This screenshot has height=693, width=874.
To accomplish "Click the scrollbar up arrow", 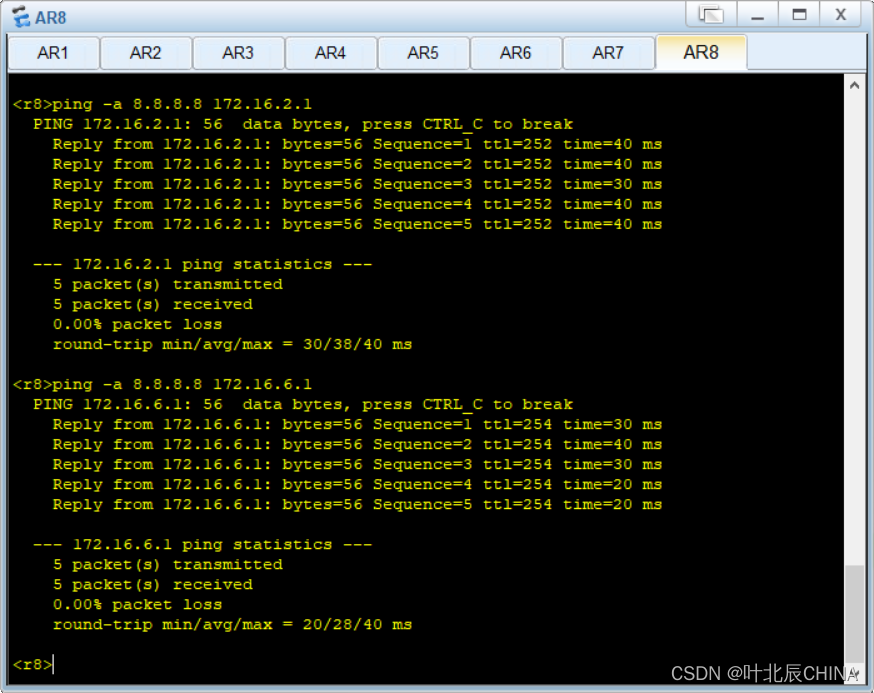I will click(854, 85).
